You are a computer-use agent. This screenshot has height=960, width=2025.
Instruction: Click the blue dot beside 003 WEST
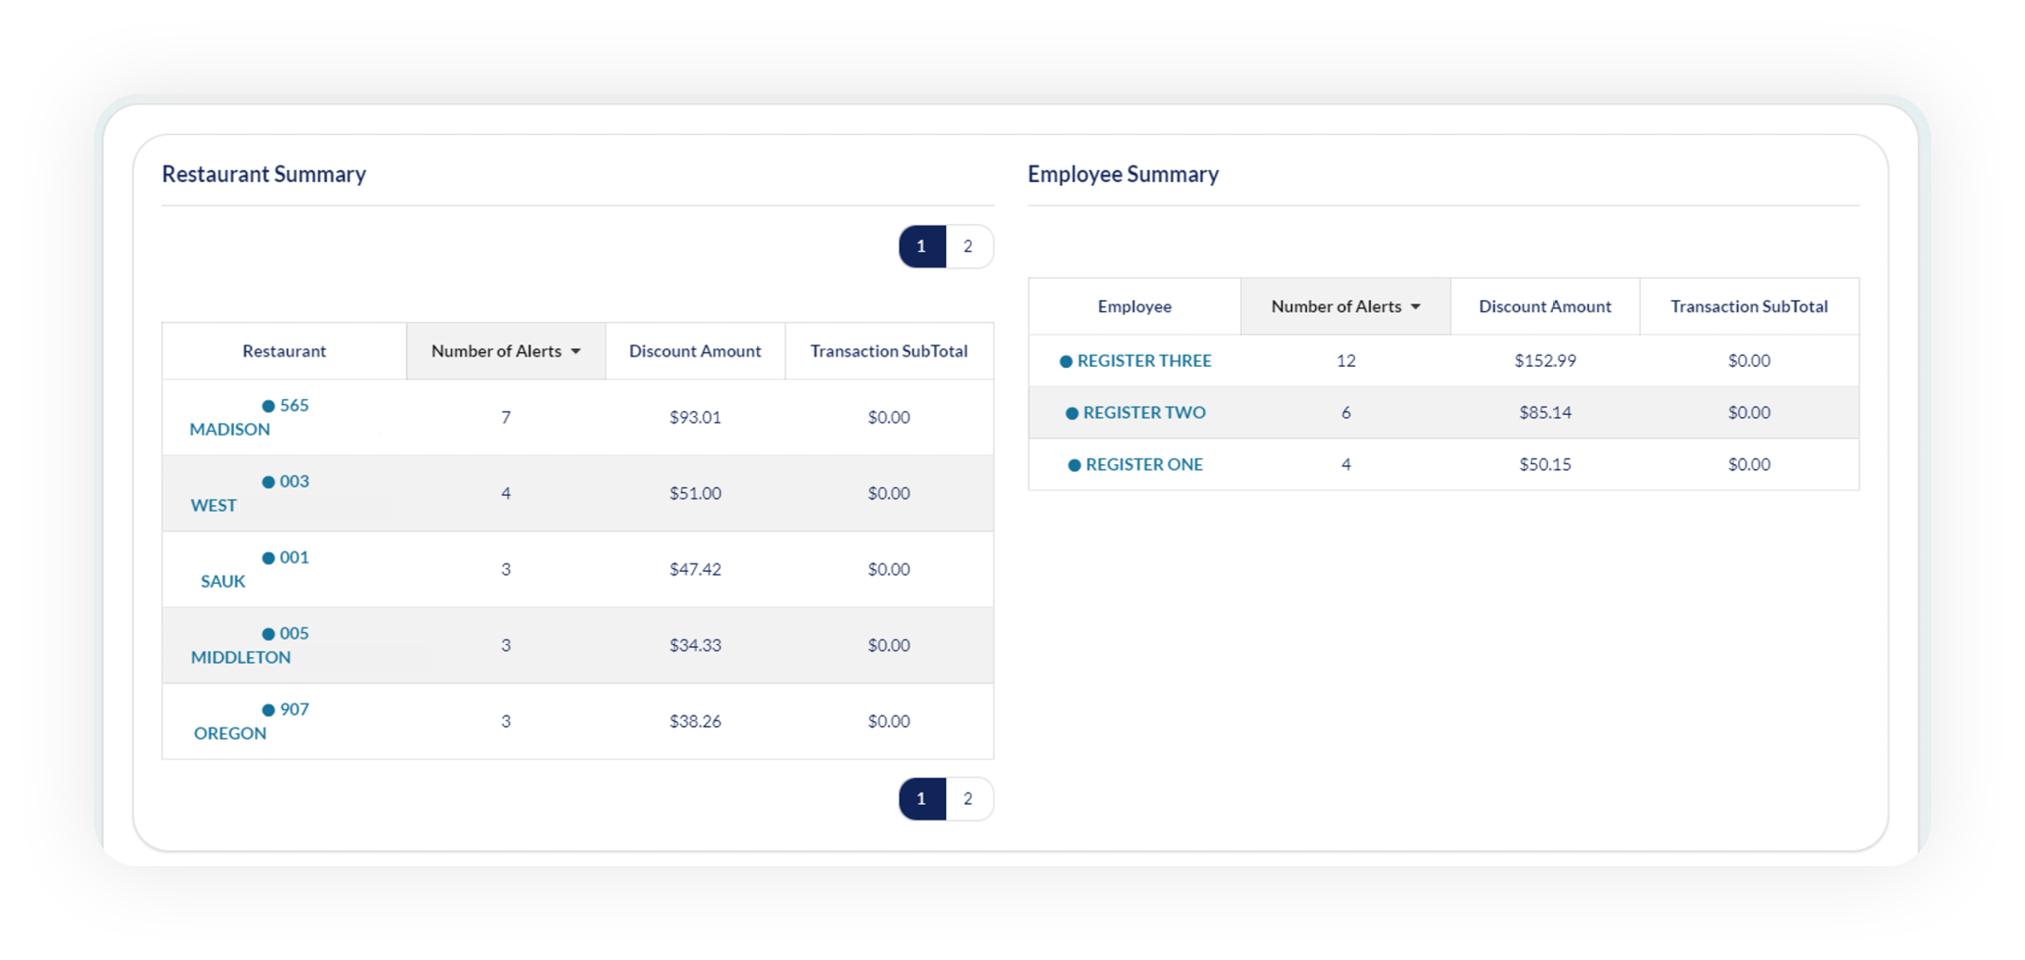pyautogui.click(x=268, y=482)
